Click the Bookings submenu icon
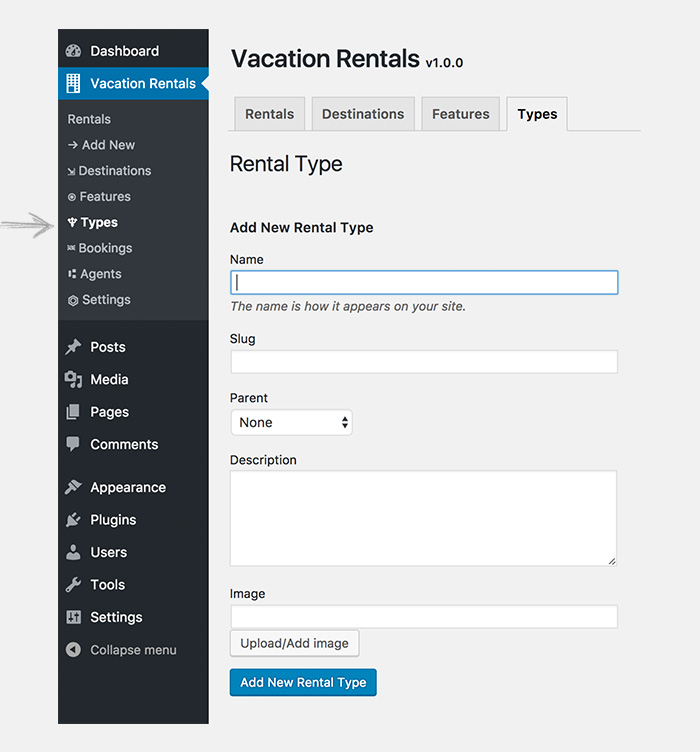Screen dimensions: 700x752 pos(71,248)
